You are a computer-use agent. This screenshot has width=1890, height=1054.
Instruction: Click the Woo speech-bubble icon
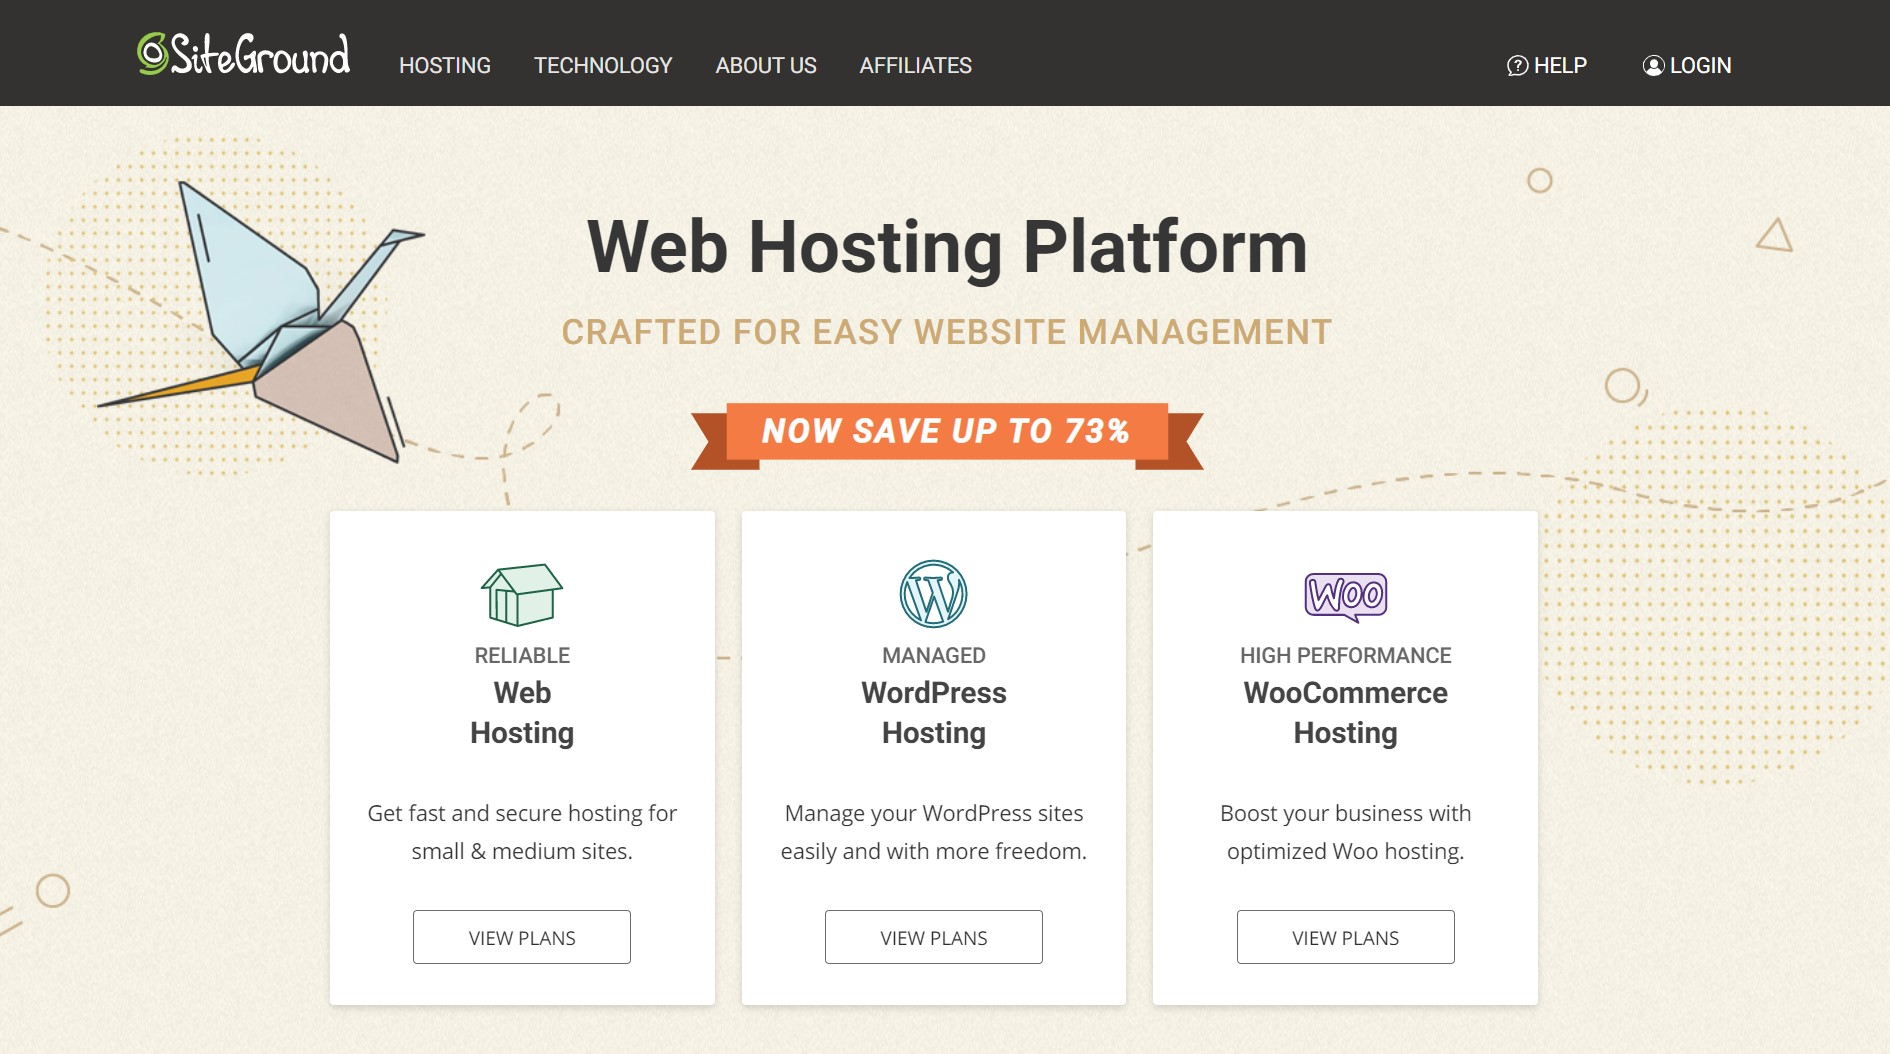pos(1345,594)
